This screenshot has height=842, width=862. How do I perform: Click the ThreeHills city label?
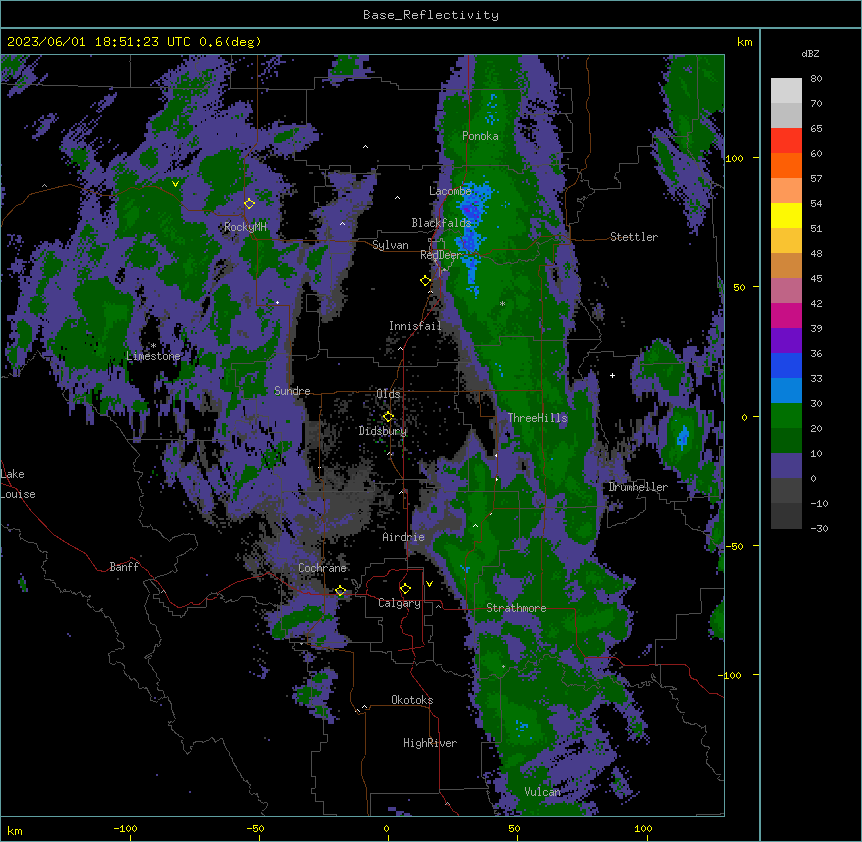click(x=538, y=418)
